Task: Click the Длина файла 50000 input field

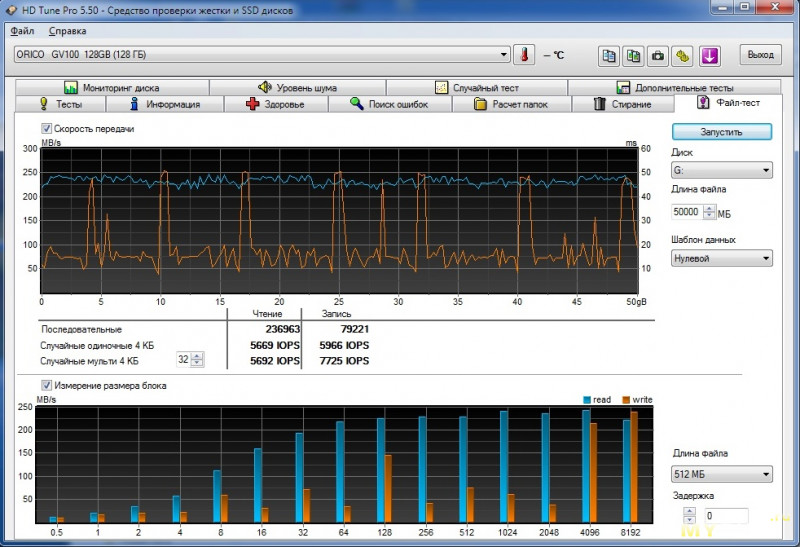Action: 687,212
